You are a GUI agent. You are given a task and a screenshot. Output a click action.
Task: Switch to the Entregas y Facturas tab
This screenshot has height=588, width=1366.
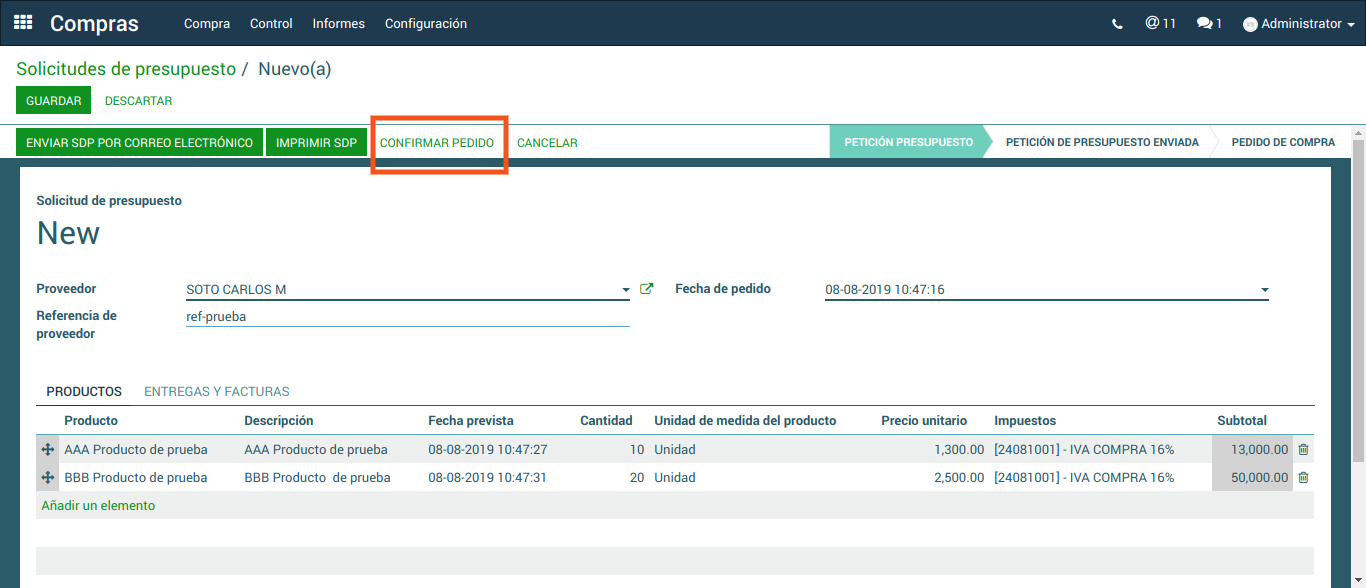[217, 392]
